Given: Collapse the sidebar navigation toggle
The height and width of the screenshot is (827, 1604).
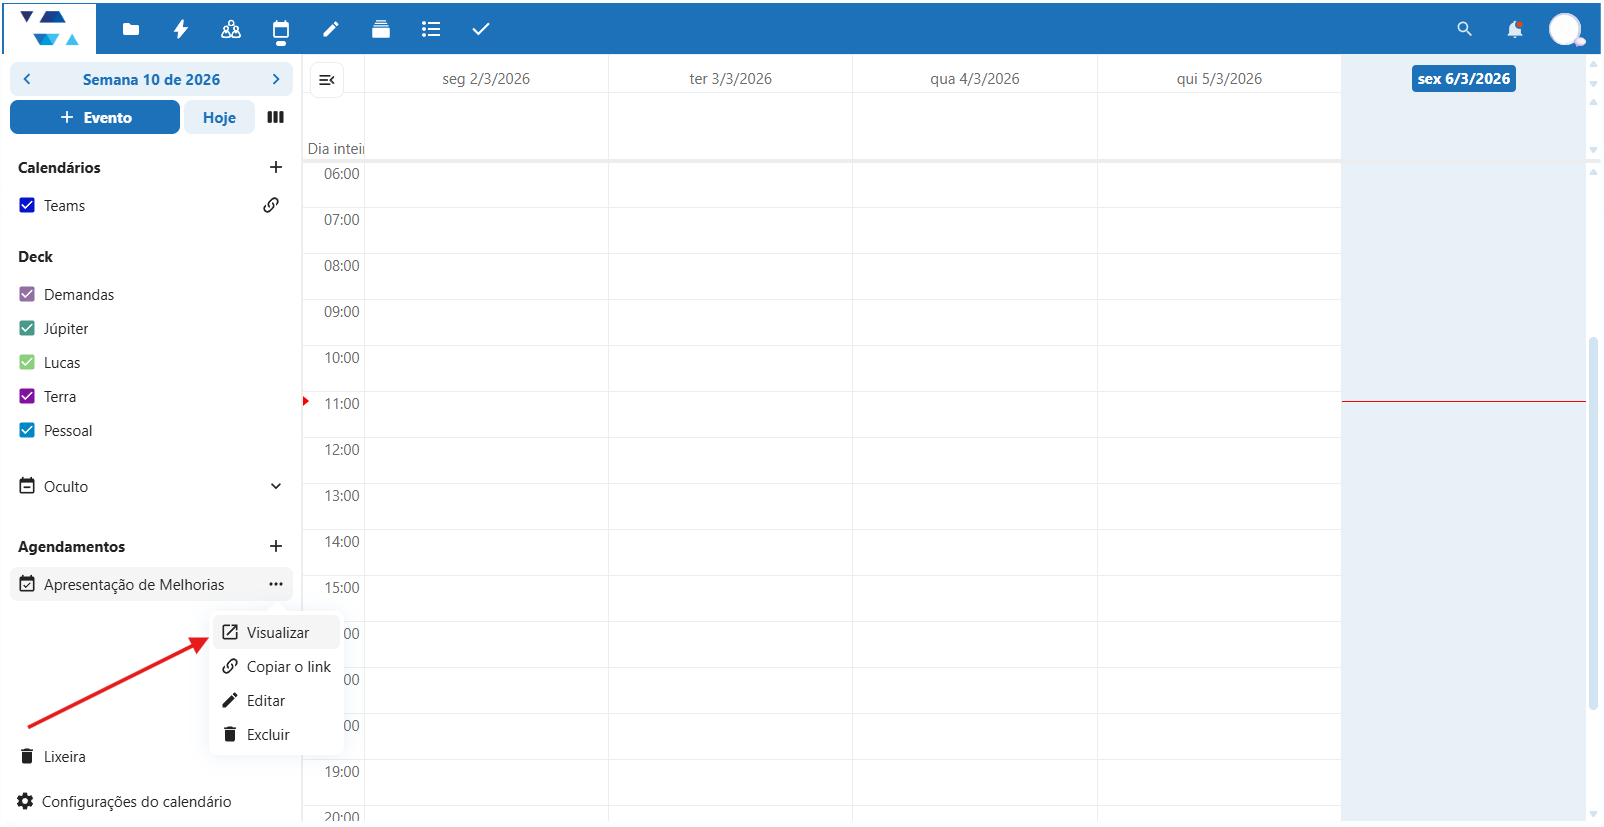Looking at the screenshot, I should coord(327,80).
